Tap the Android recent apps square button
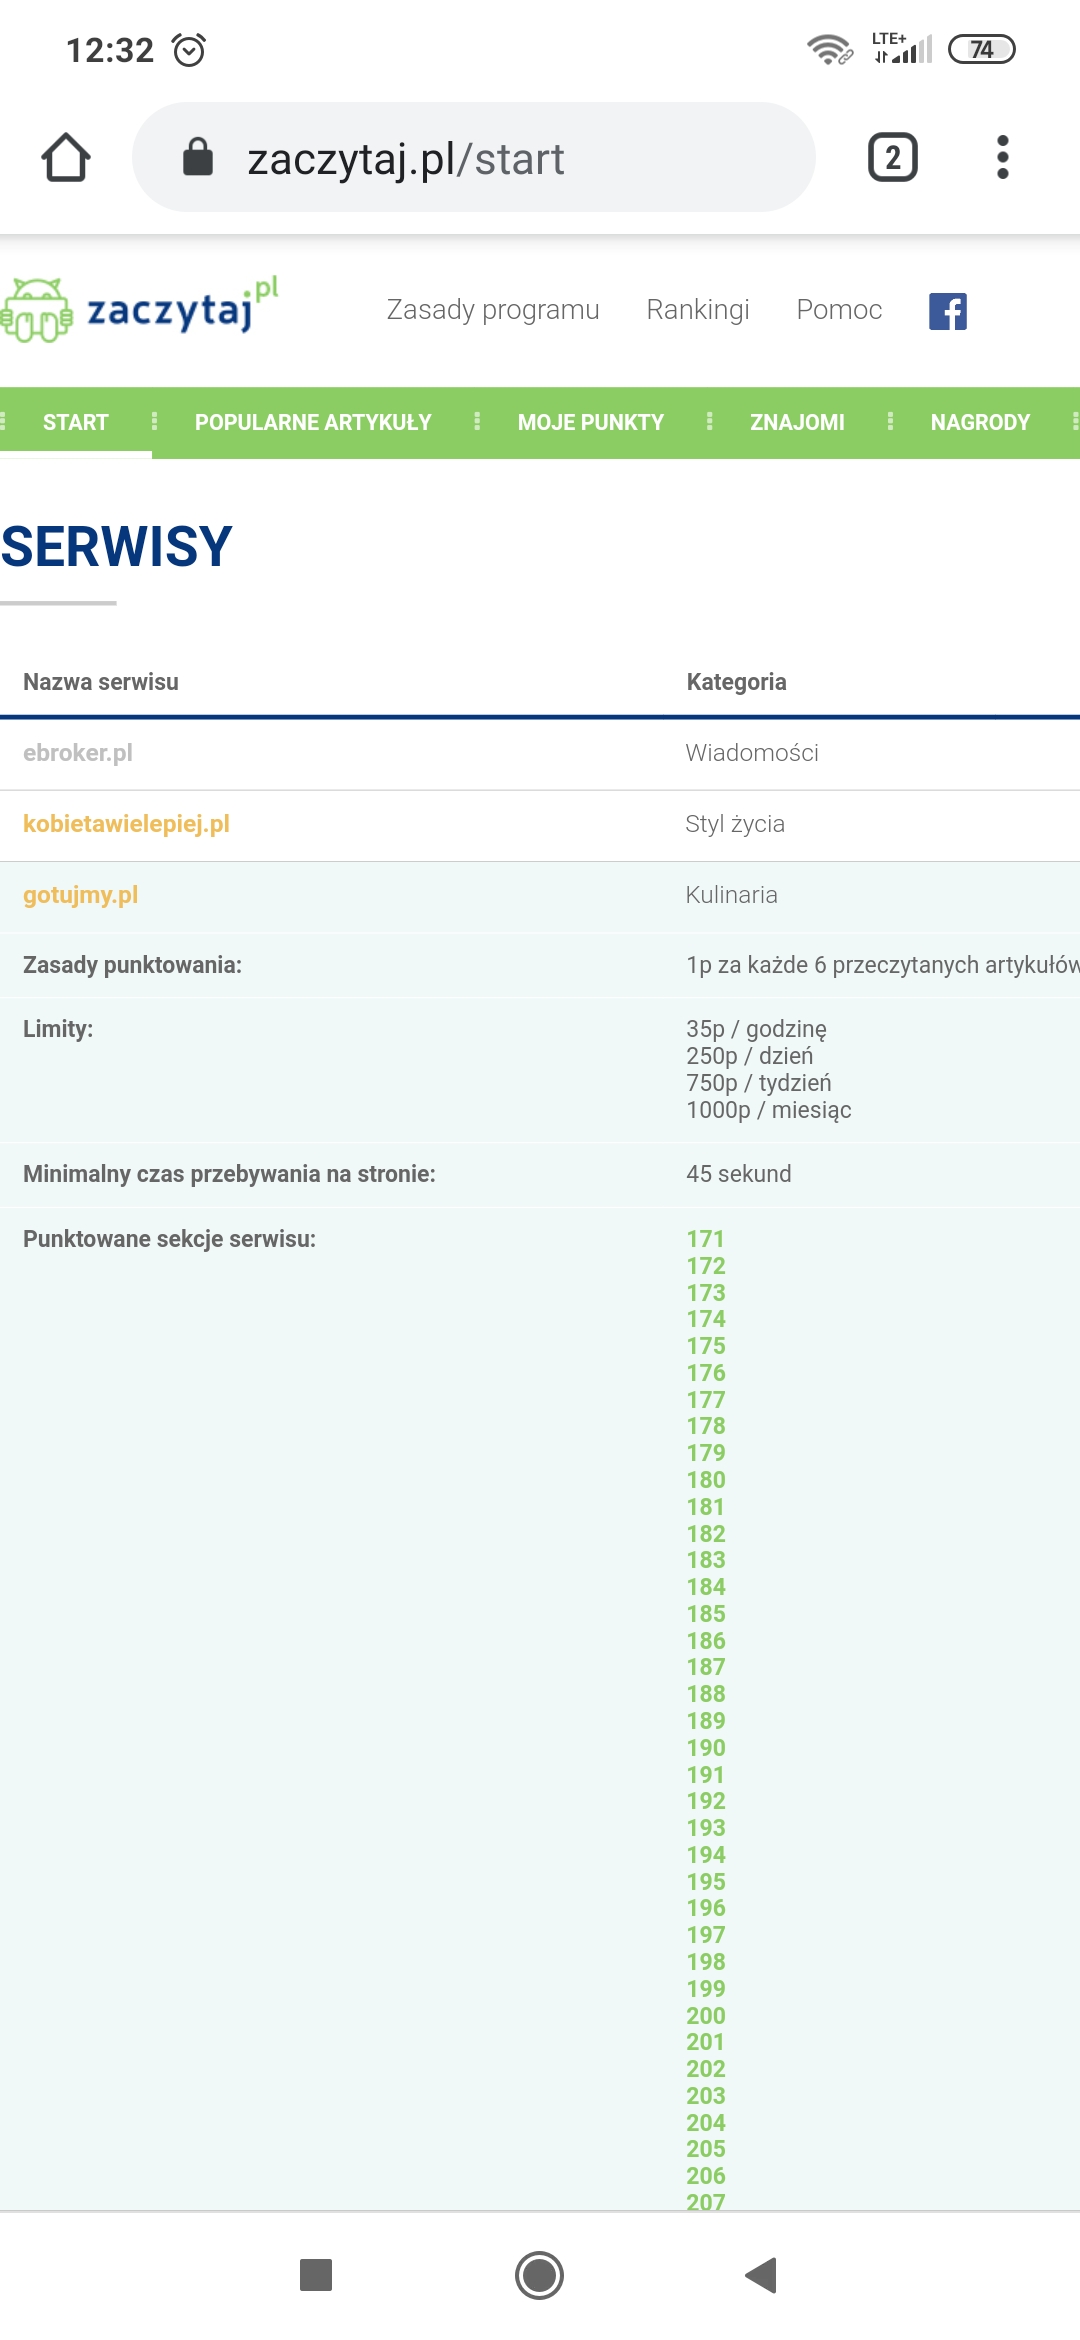Image resolution: width=1080 pixels, height=2340 pixels. [x=316, y=2275]
